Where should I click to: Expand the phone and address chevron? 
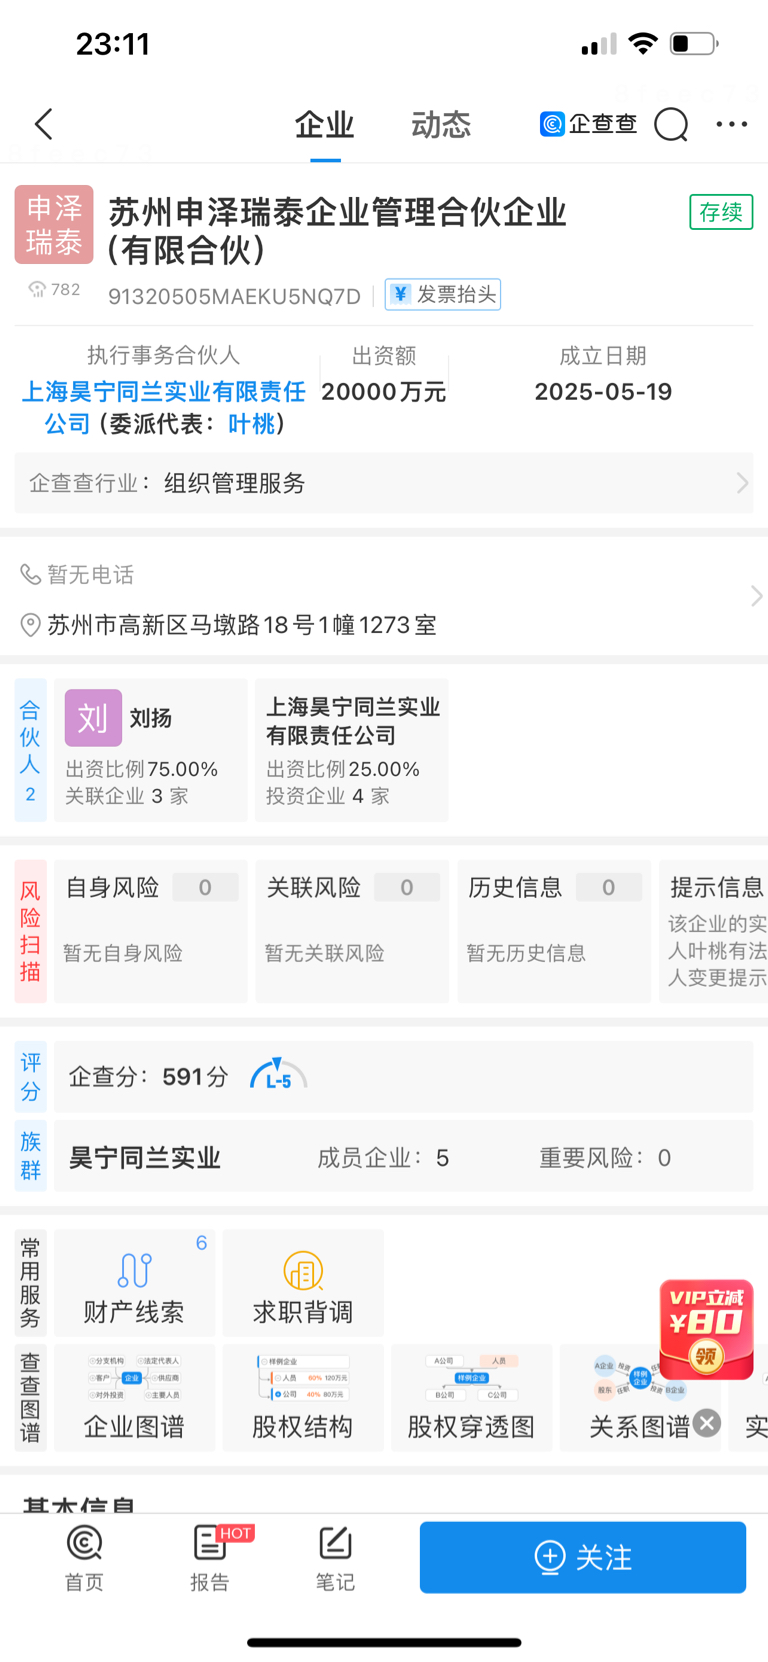(756, 596)
